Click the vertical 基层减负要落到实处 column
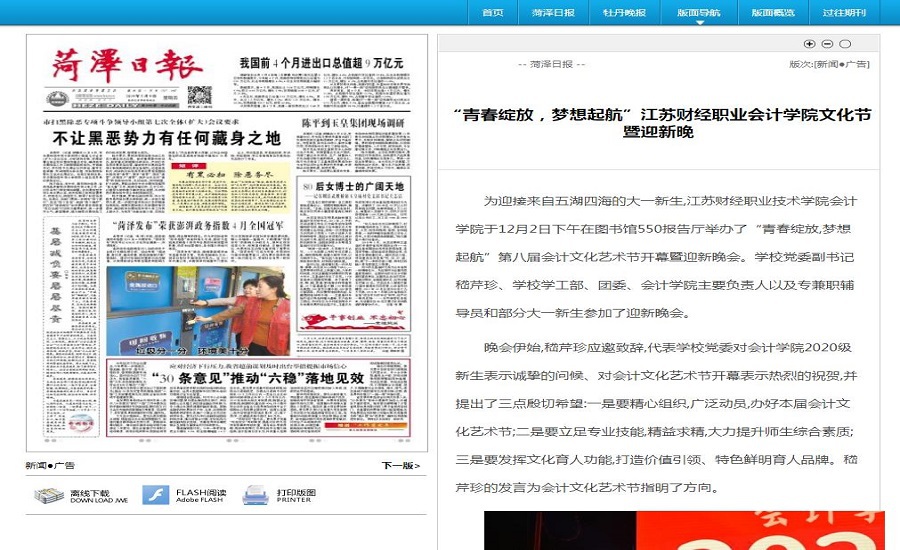This screenshot has height=550, width=900. [x=56, y=274]
